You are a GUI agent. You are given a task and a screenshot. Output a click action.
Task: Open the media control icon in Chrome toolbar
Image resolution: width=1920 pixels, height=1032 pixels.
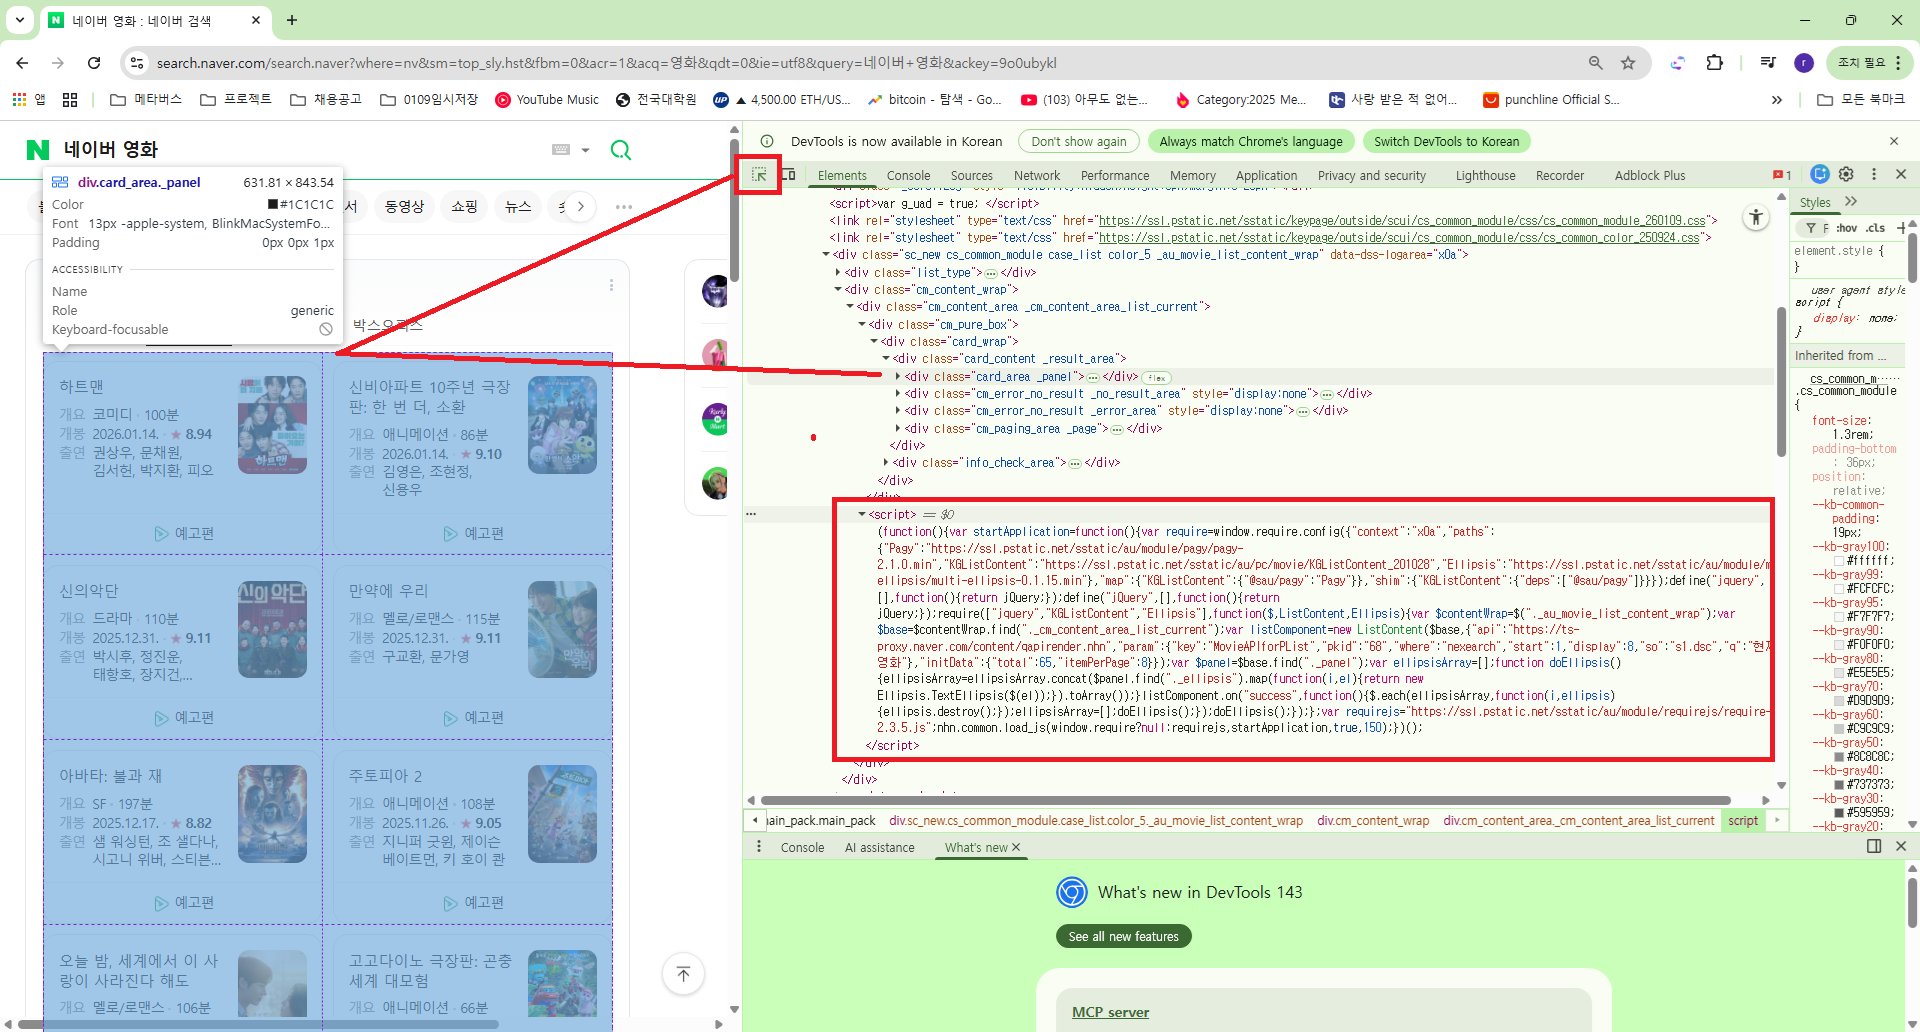[x=1768, y=63]
